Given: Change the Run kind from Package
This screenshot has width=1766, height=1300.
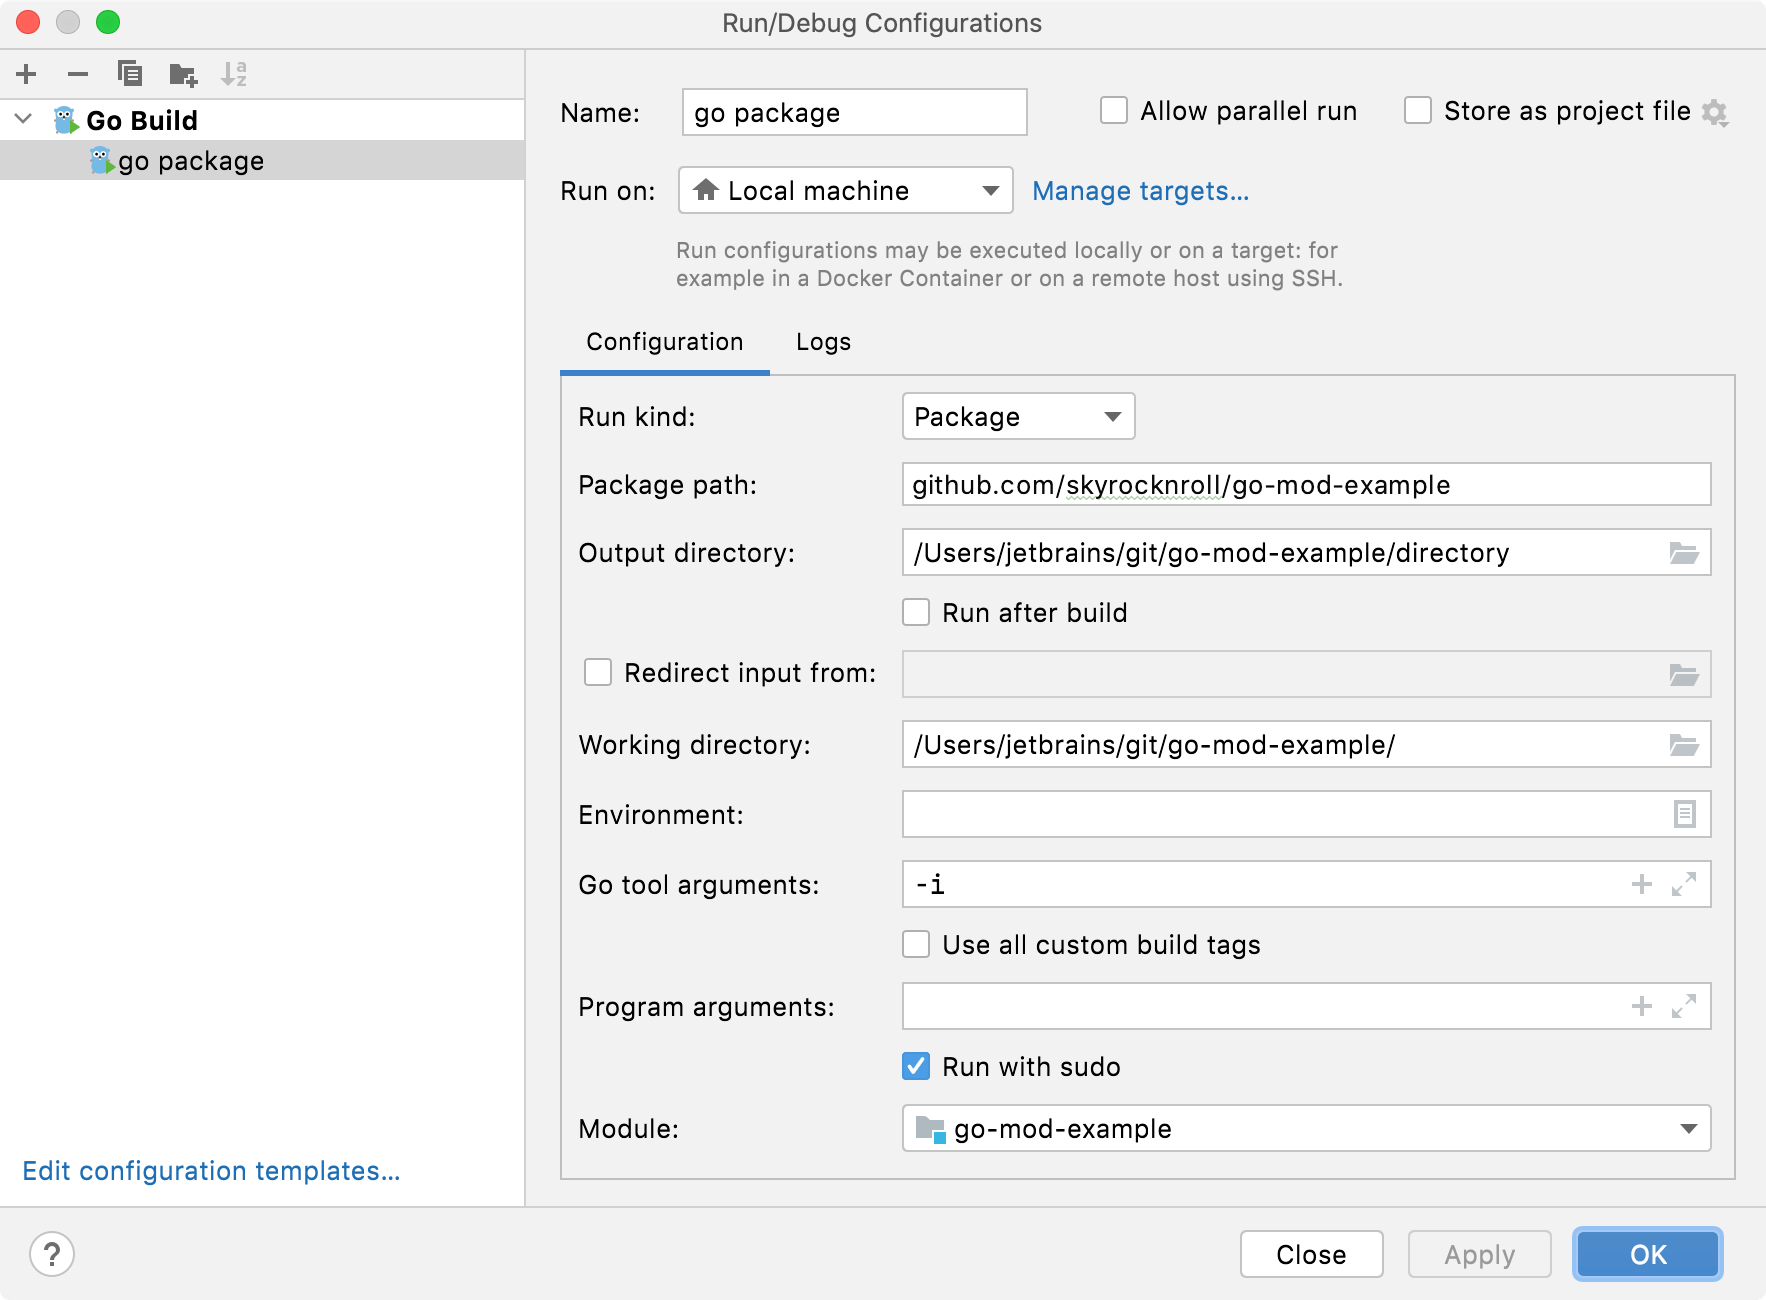Looking at the screenshot, I should coord(1113,416).
